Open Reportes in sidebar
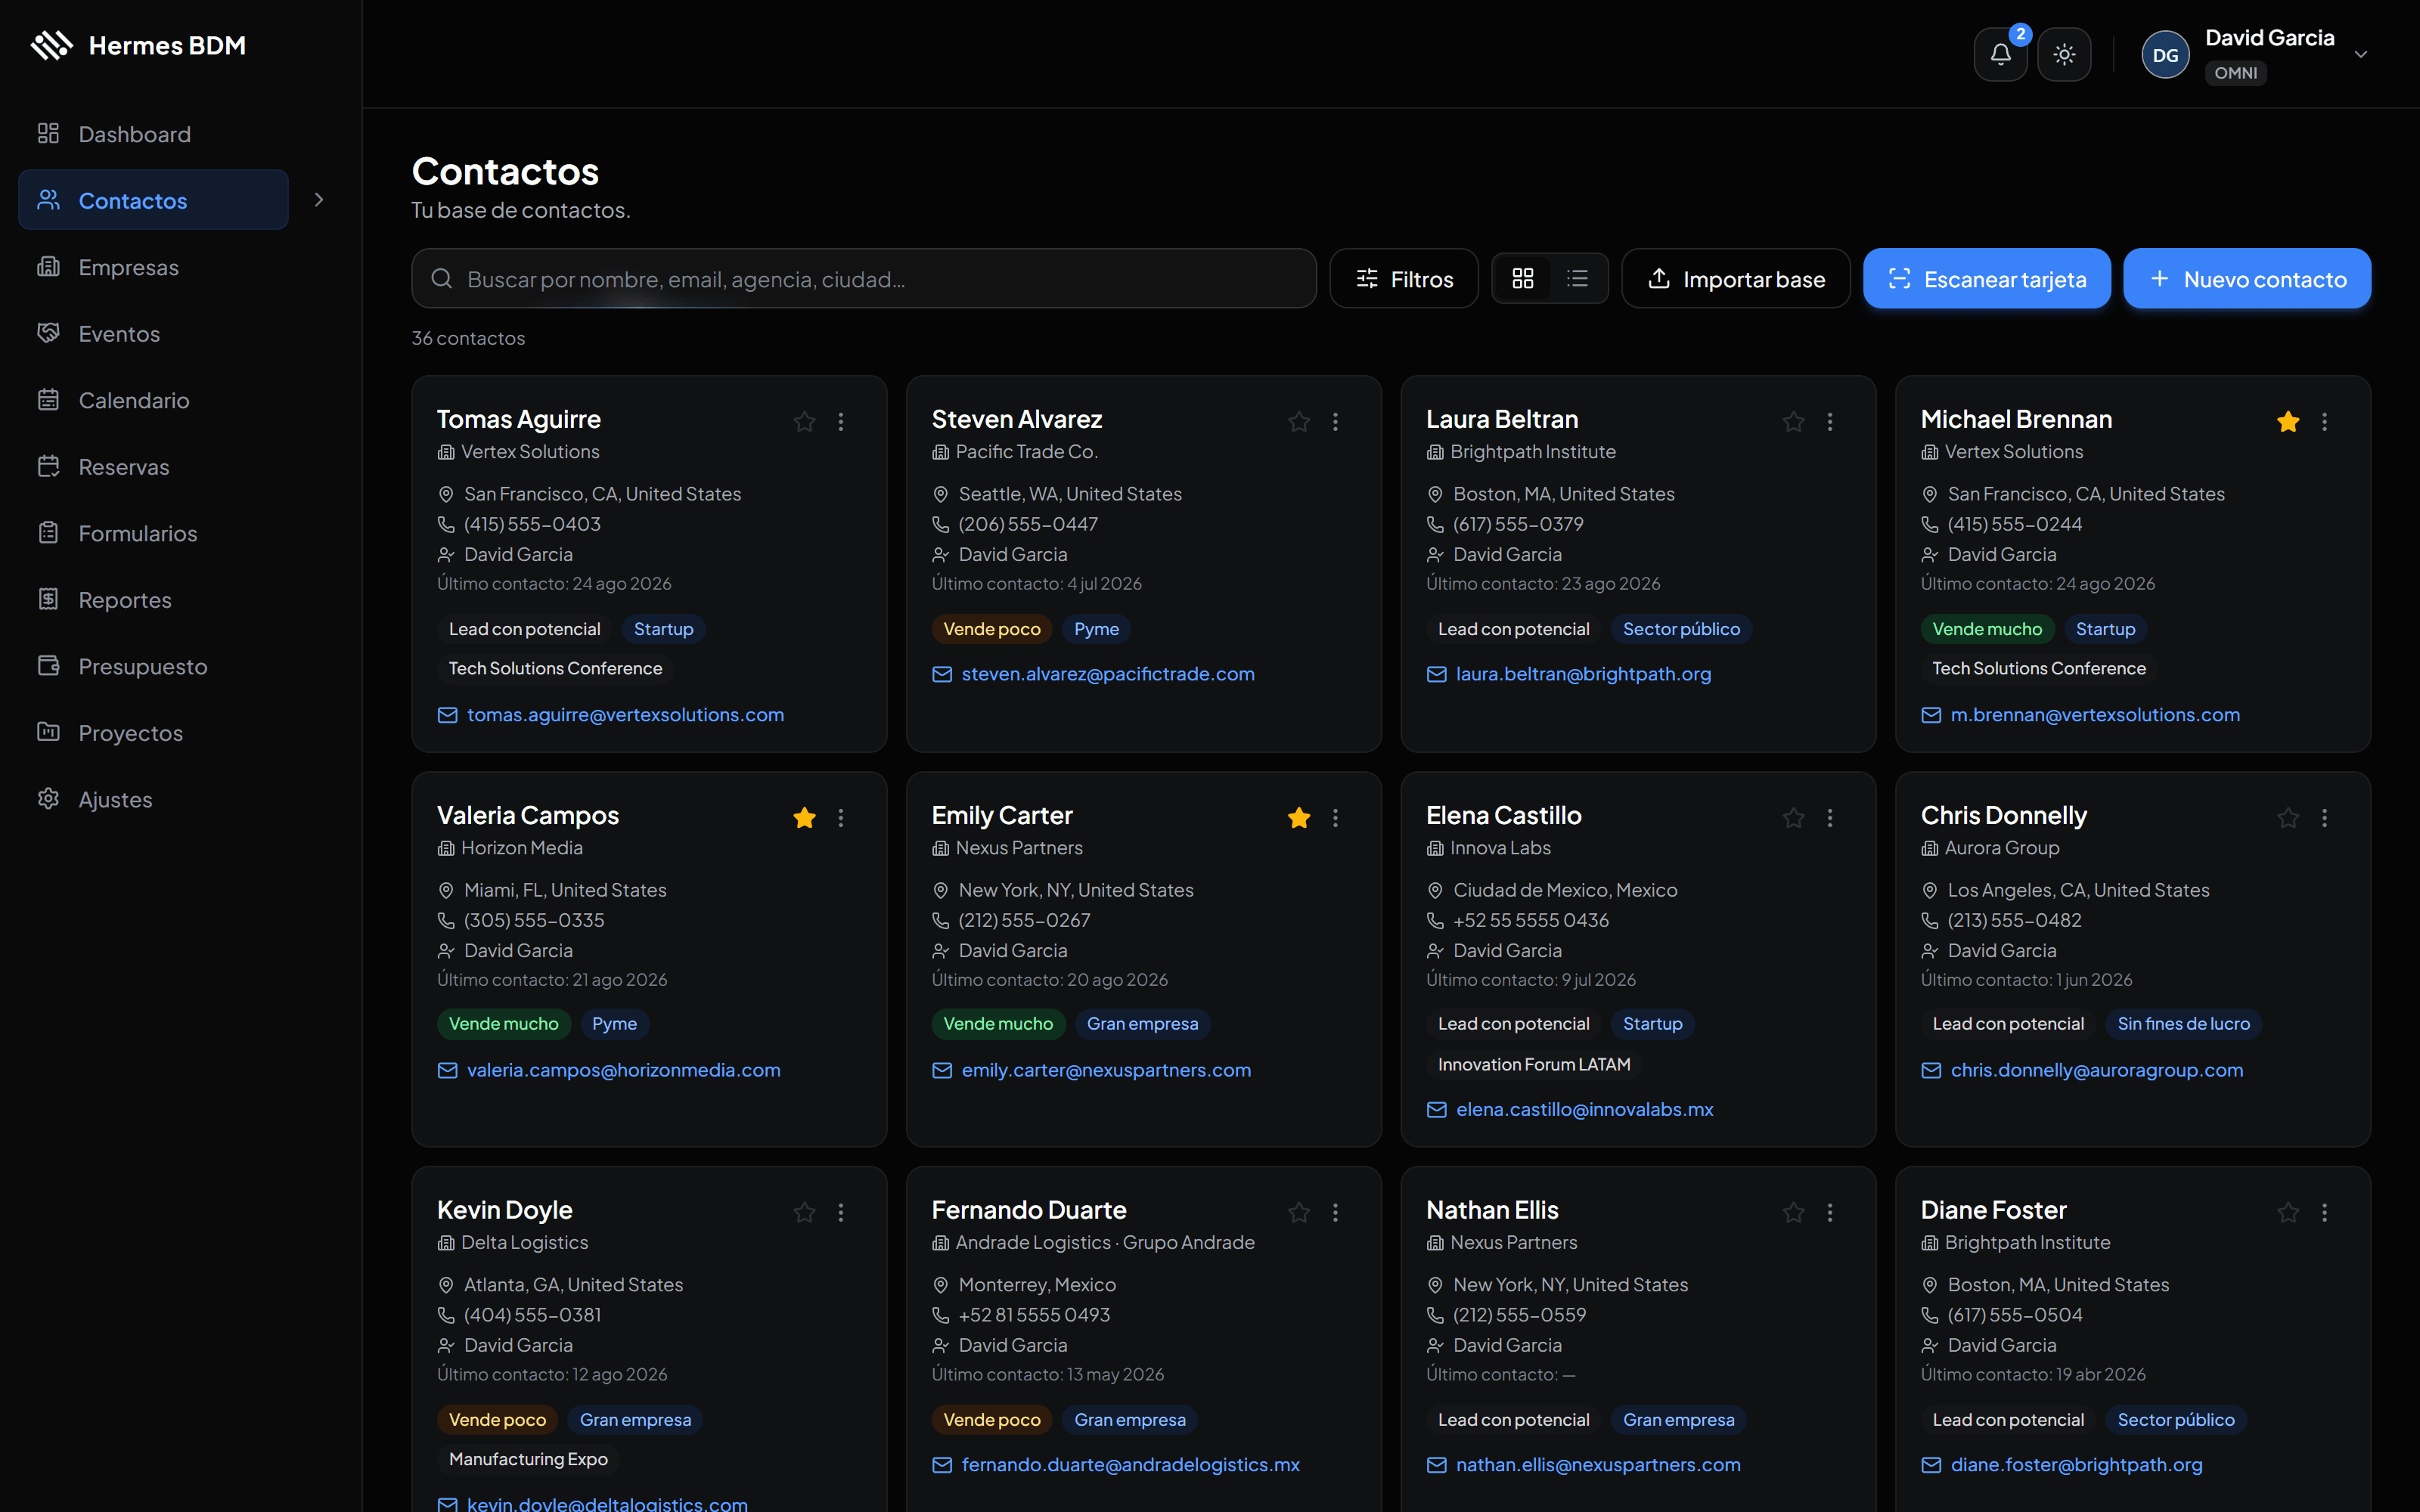The width and height of the screenshot is (2420, 1512). tap(153, 600)
